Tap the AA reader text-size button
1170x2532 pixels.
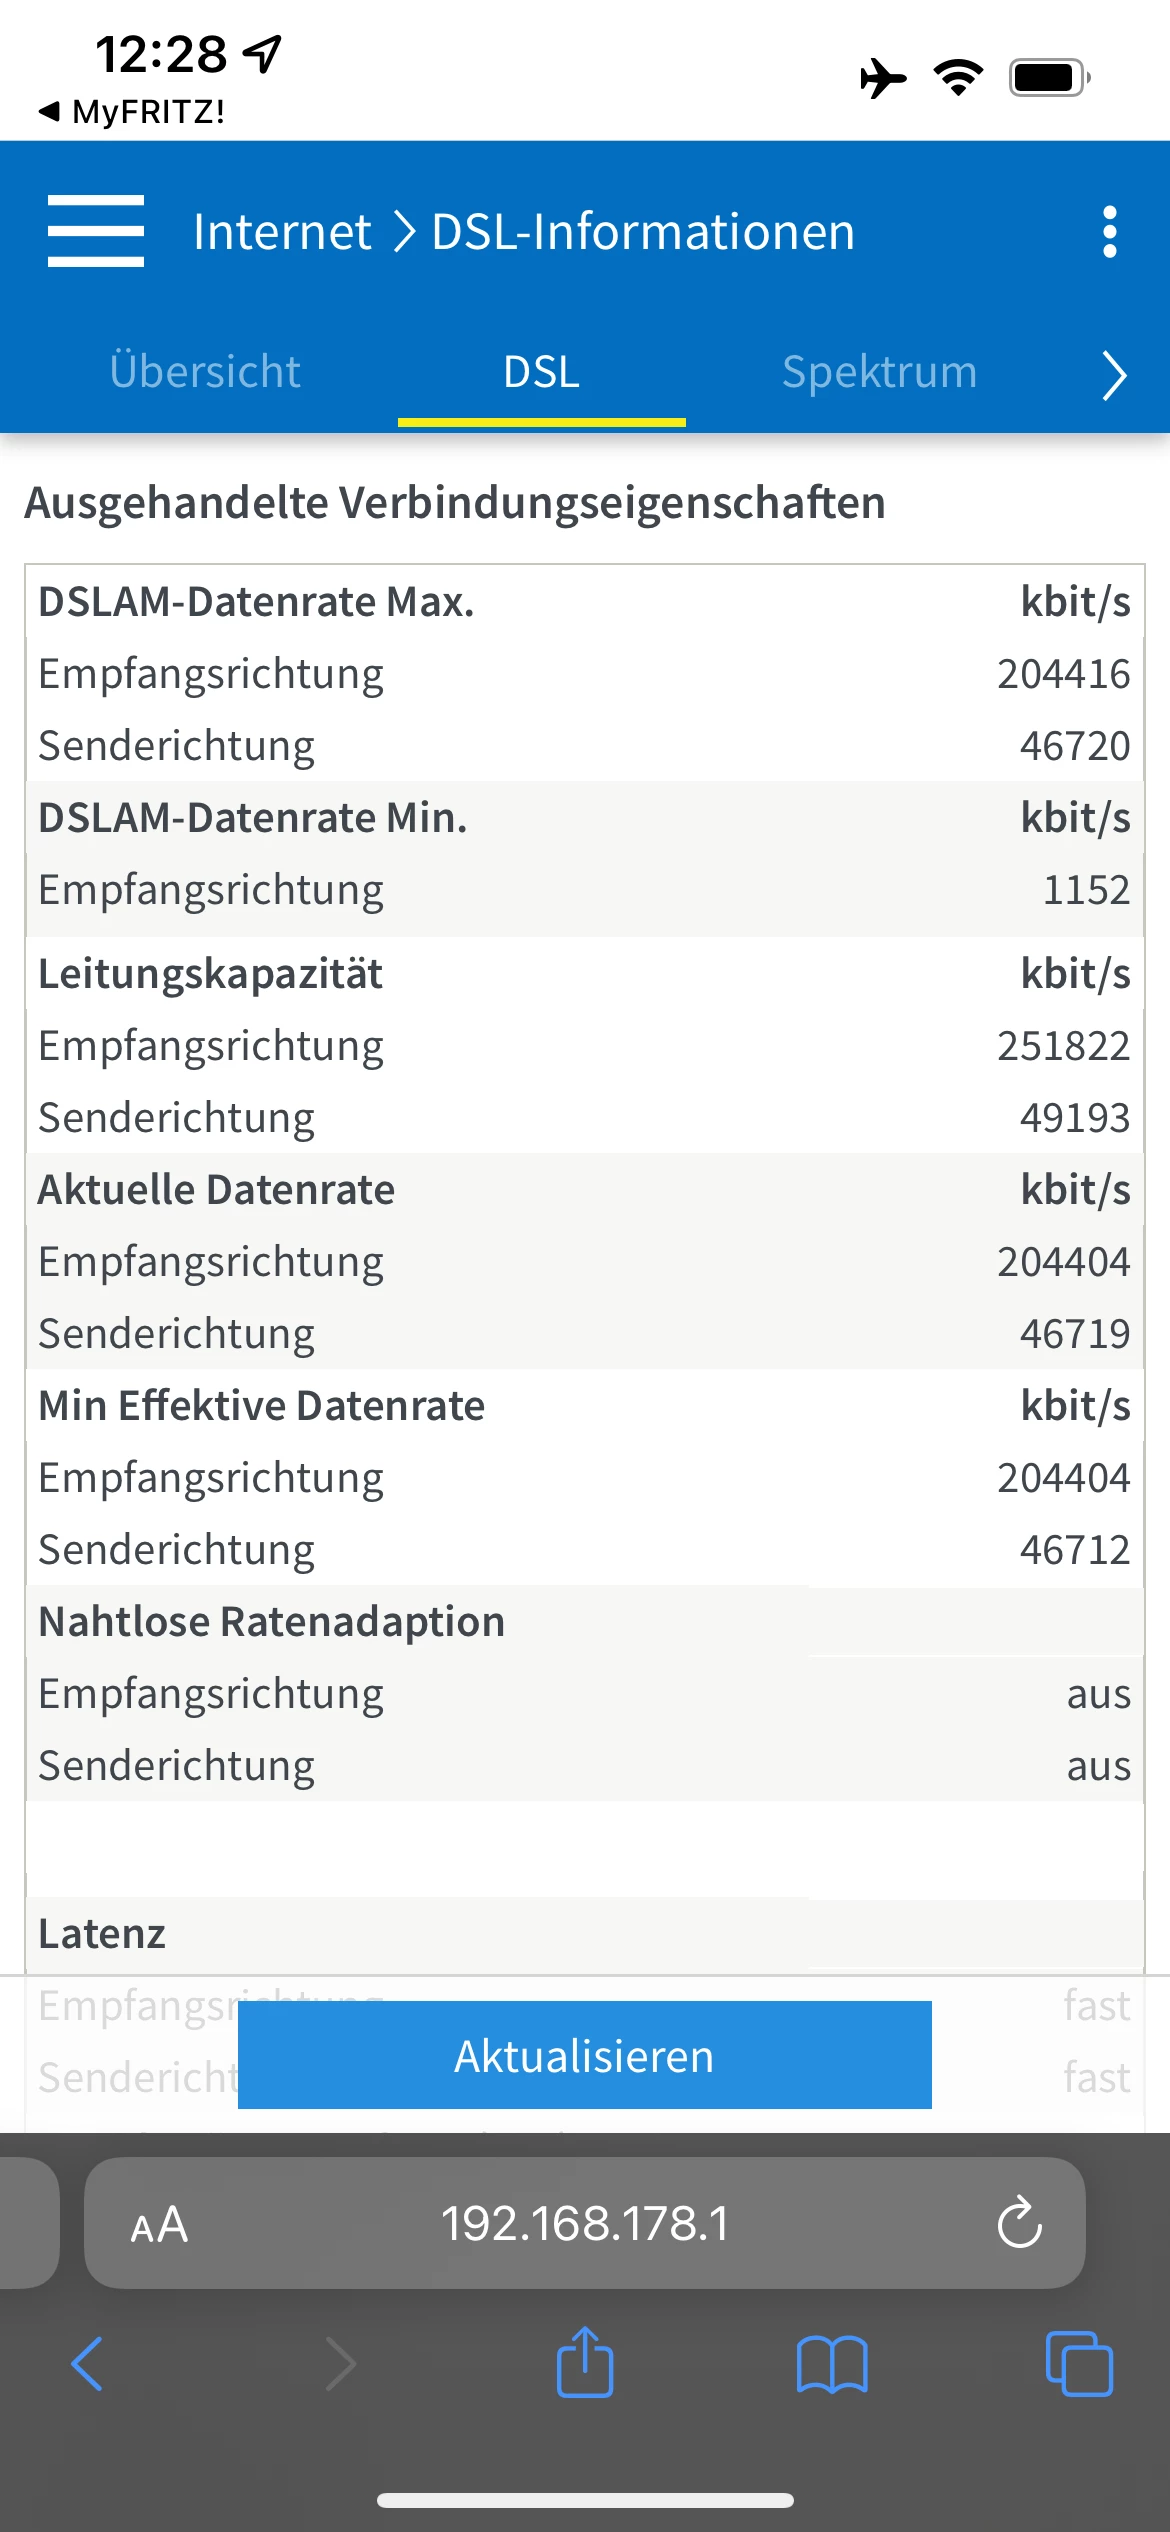[159, 2225]
